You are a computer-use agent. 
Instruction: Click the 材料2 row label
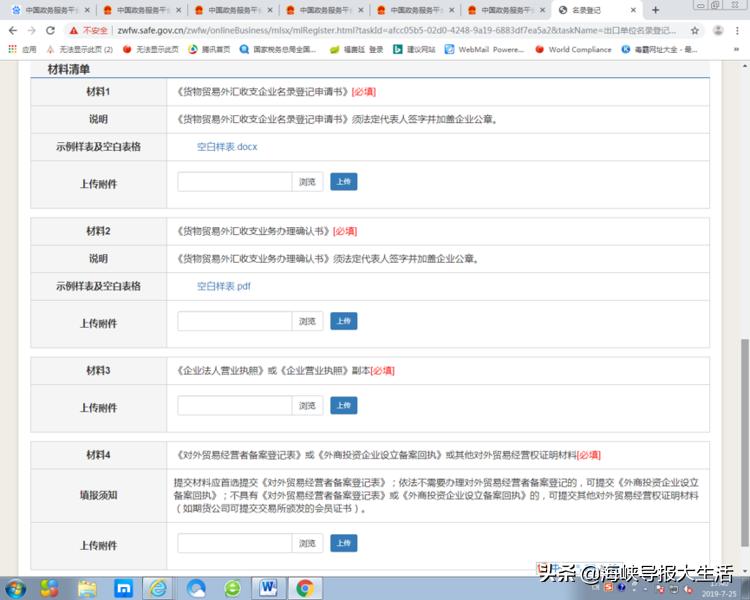pyautogui.click(x=98, y=231)
